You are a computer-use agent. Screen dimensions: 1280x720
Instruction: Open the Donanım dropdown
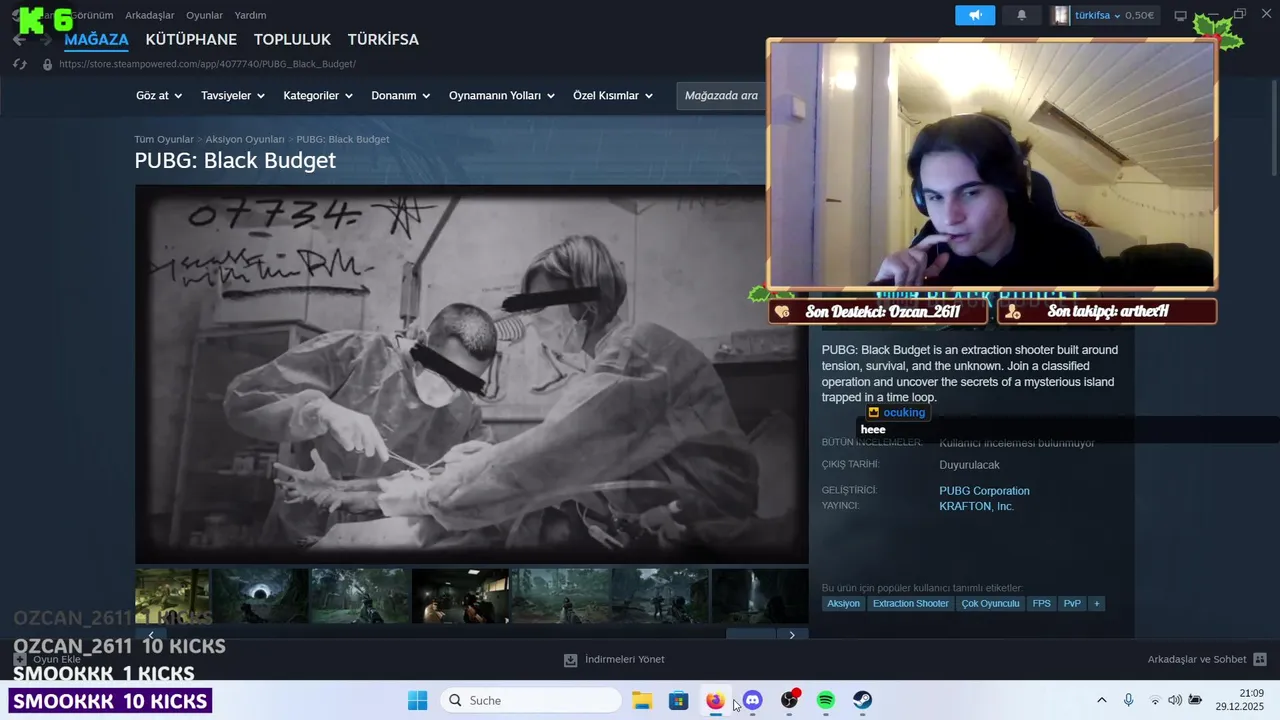click(x=400, y=96)
